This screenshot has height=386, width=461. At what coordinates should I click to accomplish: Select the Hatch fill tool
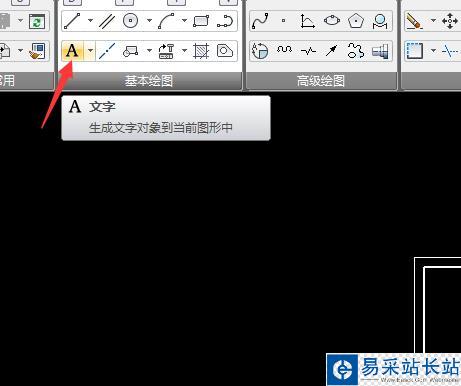tap(201, 51)
